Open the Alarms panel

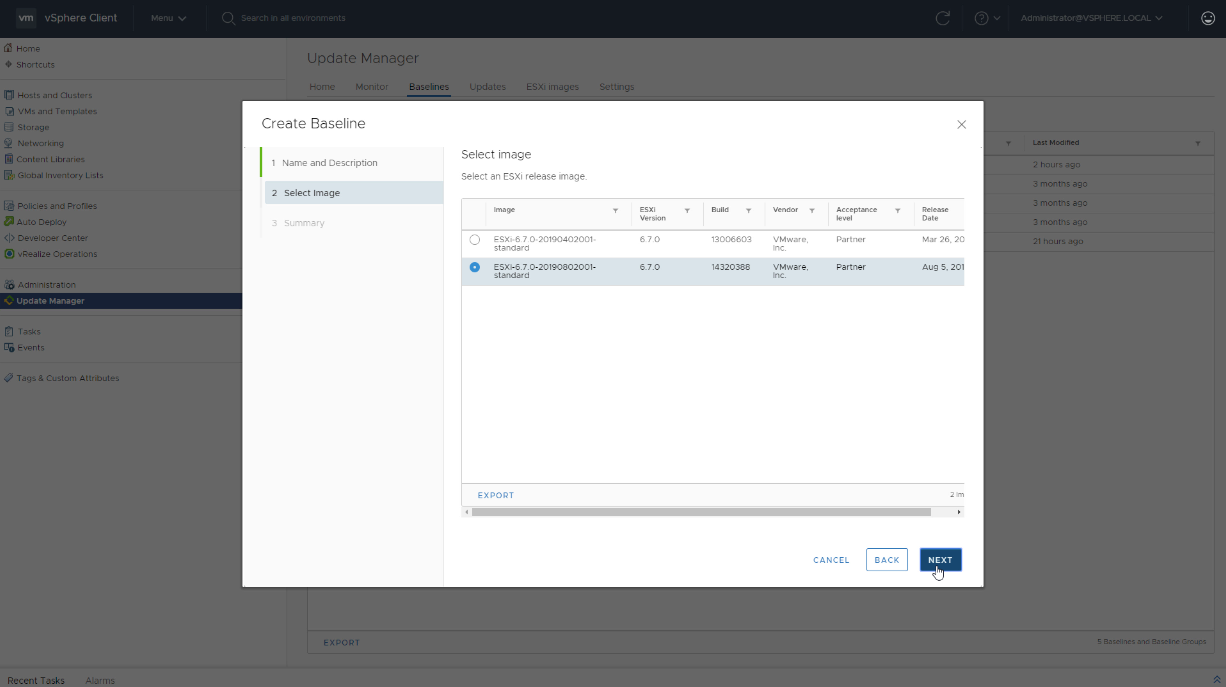[100, 680]
